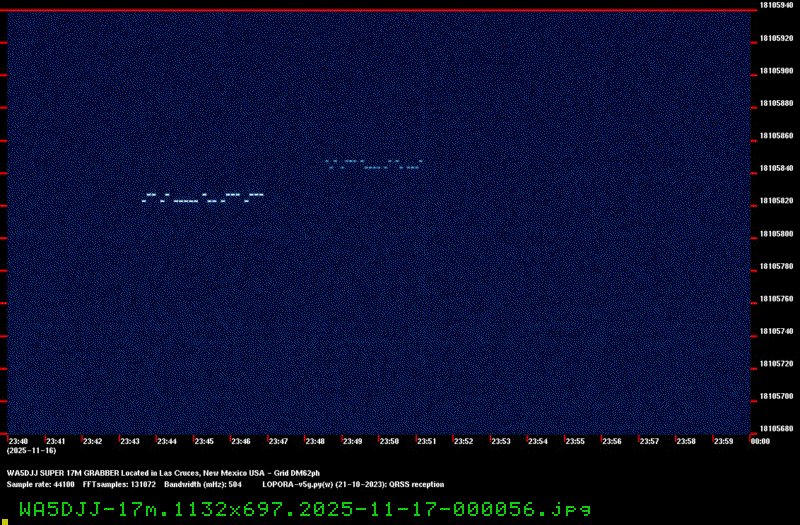This screenshot has height=525, width=800.
Task: Click the 18105780 frequency label
Action: pos(777,266)
